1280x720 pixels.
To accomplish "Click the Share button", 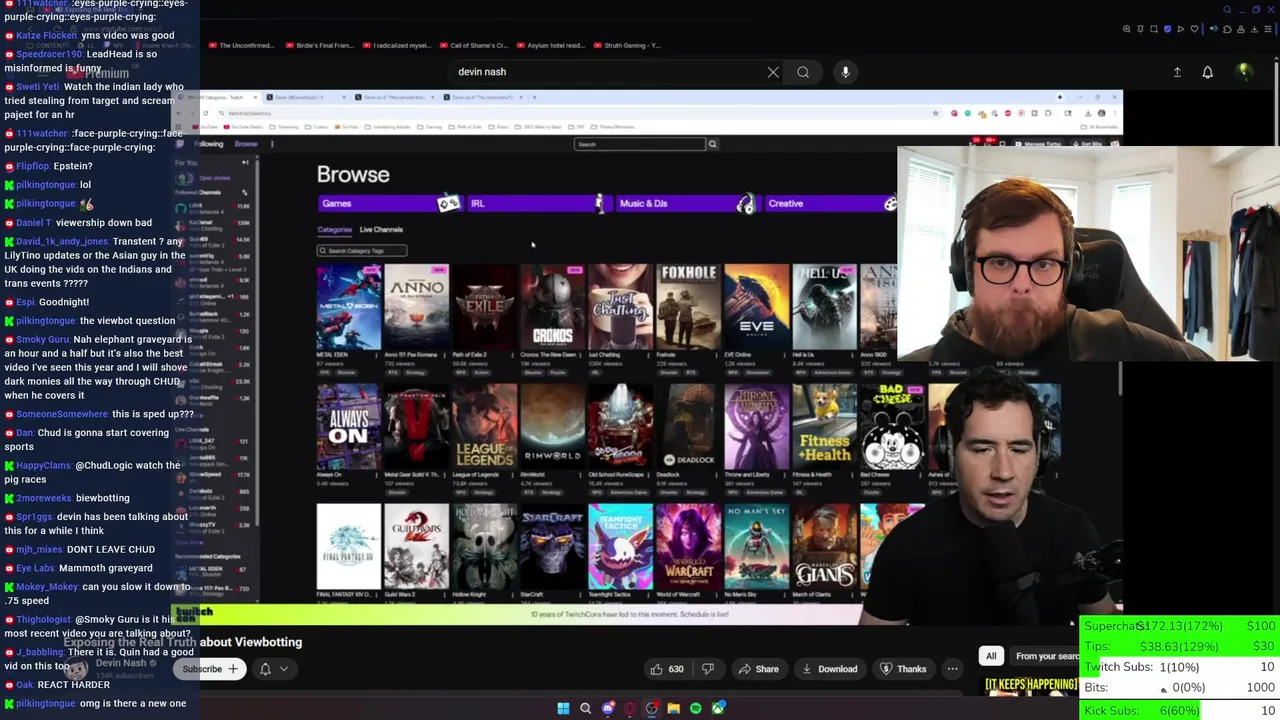I will (x=757, y=669).
